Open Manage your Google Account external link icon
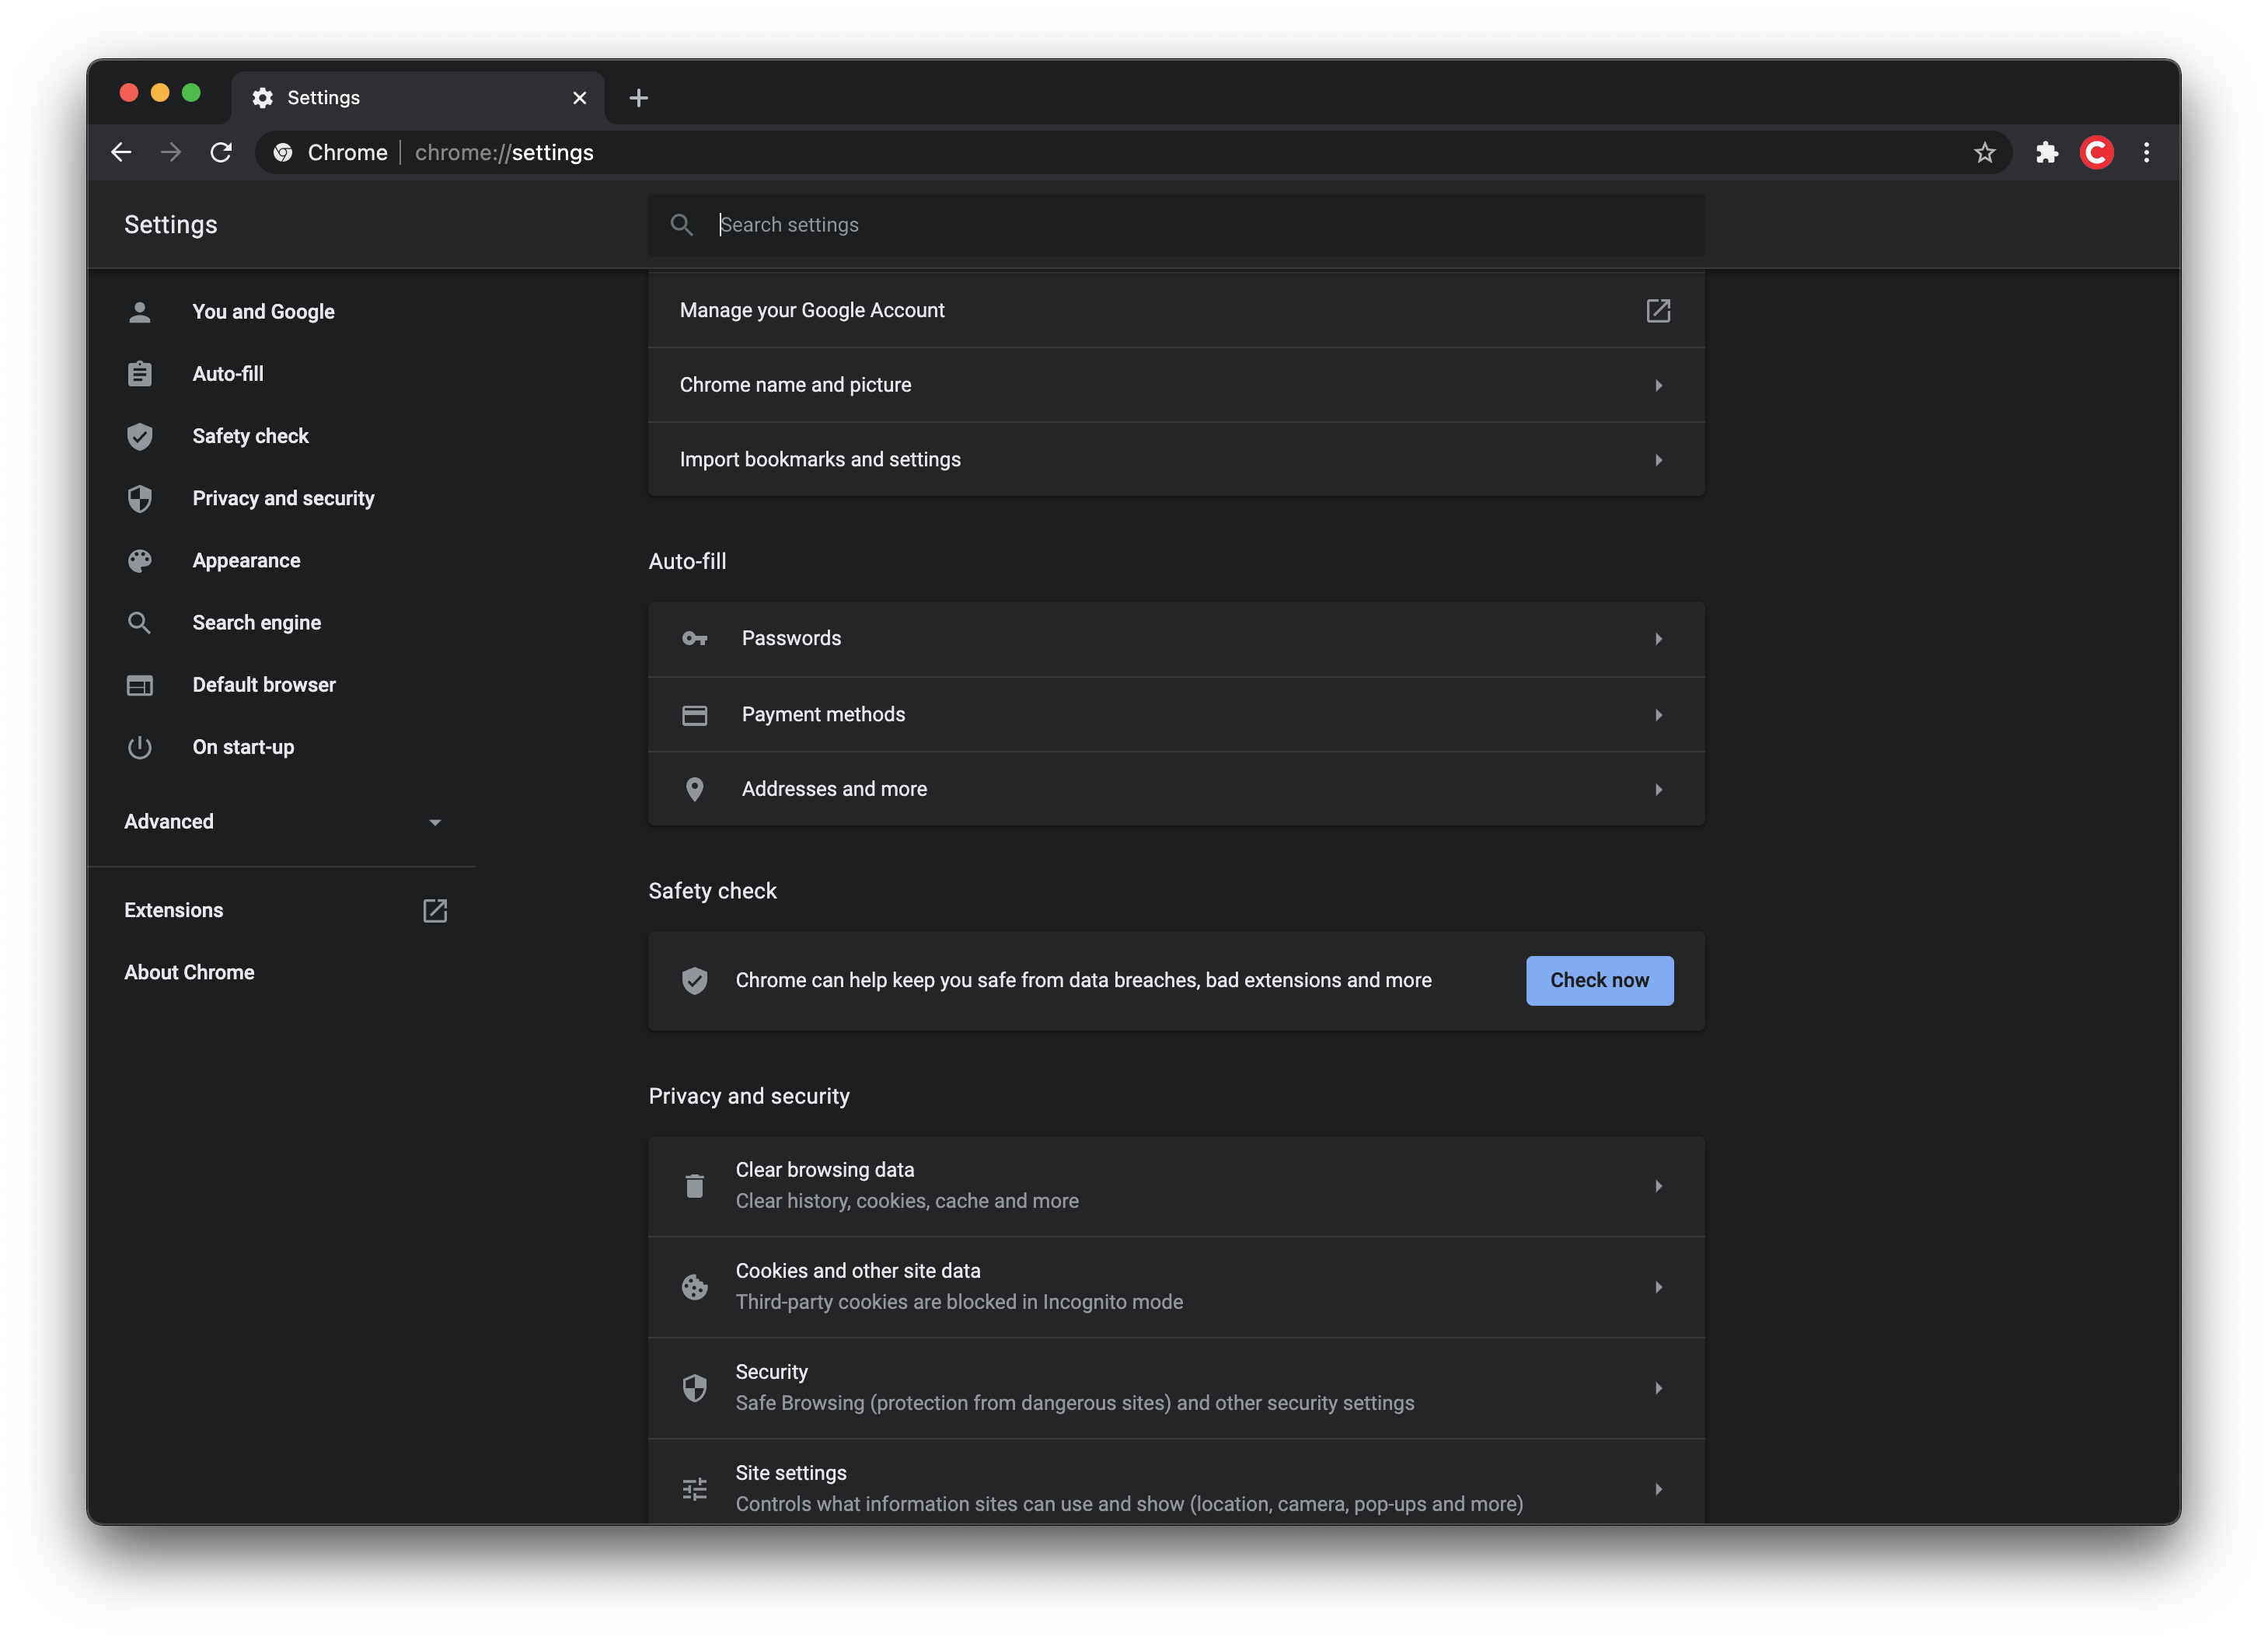This screenshot has height=1640, width=2268. [x=1657, y=310]
